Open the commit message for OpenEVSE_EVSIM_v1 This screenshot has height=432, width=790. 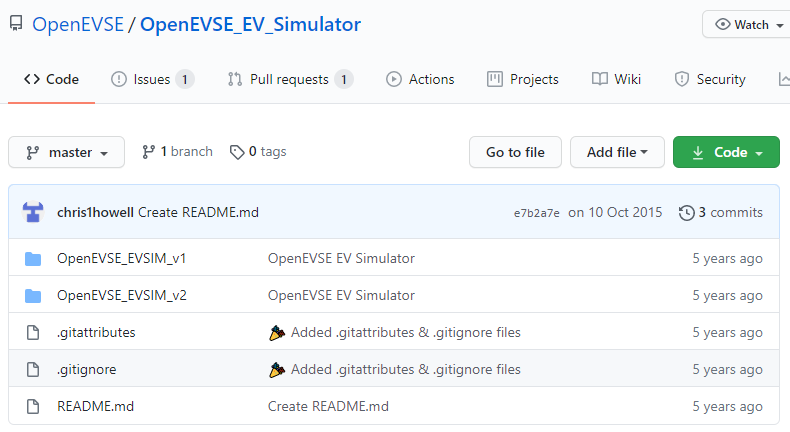(x=341, y=258)
